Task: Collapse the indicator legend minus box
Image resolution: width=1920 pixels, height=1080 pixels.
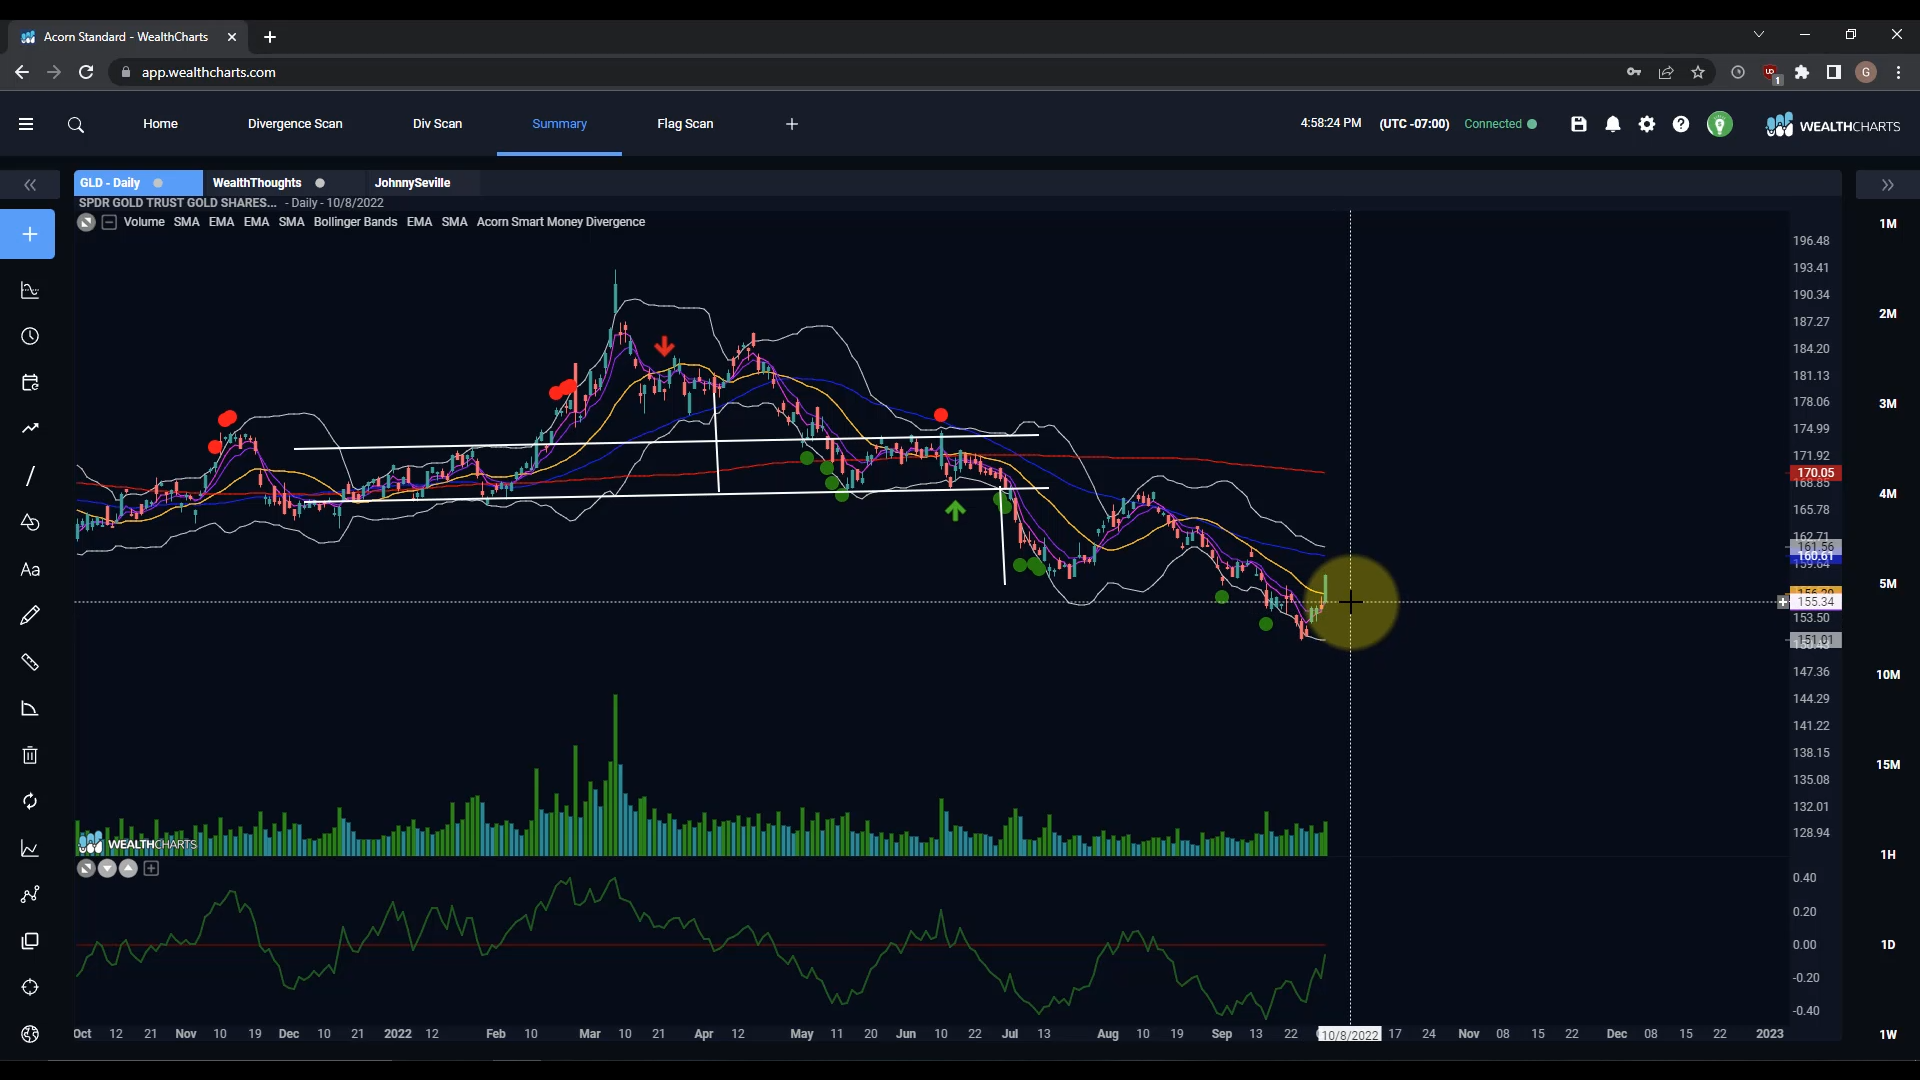Action: coord(109,222)
